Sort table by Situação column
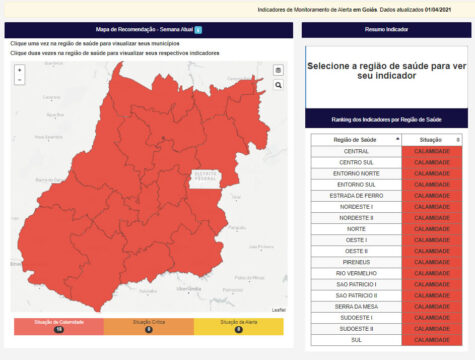 point(432,140)
